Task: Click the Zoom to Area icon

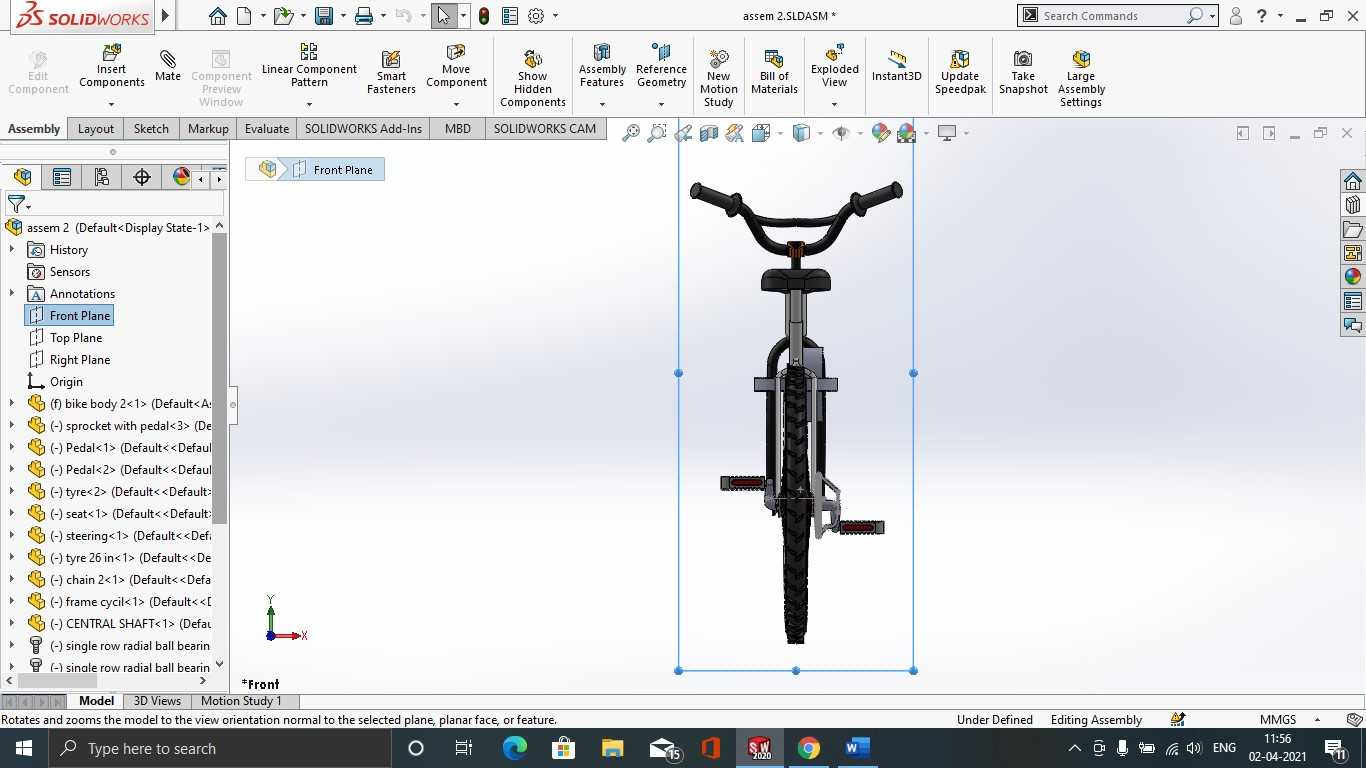Action: tap(657, 133)
